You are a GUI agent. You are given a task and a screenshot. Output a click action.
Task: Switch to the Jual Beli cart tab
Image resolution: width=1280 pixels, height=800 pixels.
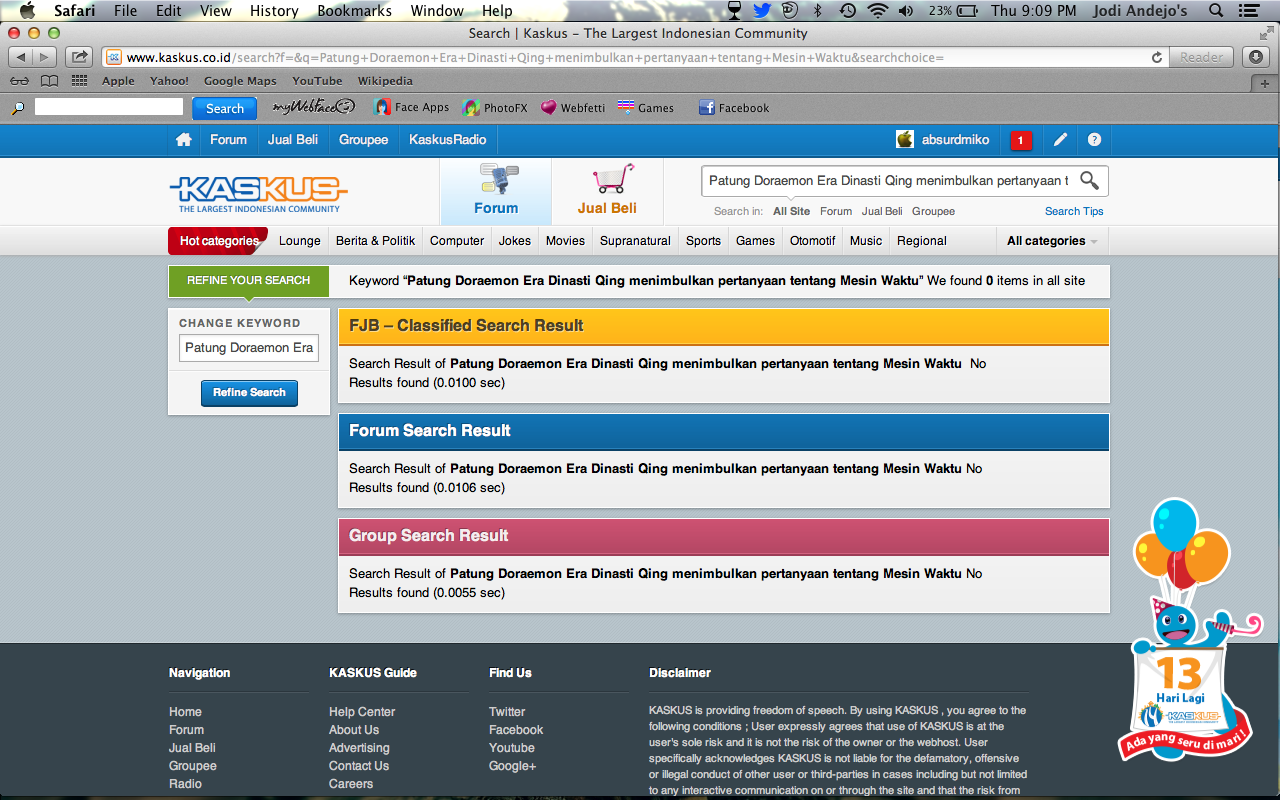tap(607, 191)
